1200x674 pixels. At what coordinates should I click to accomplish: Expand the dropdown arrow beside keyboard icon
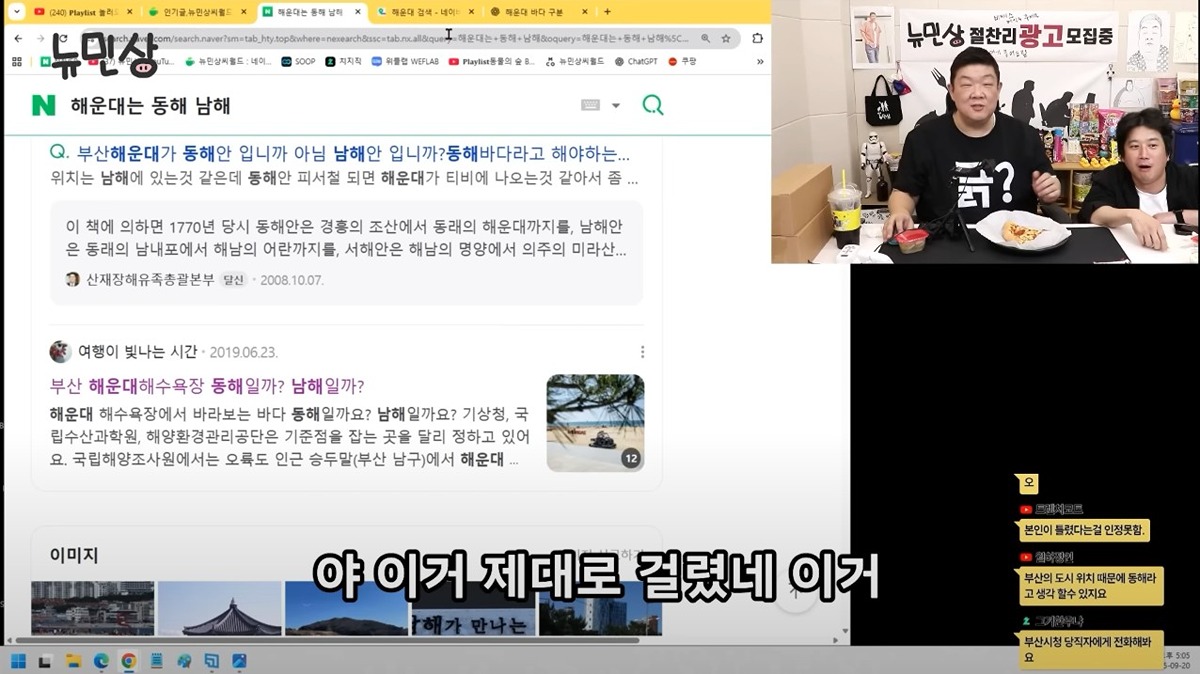(616, 105)
